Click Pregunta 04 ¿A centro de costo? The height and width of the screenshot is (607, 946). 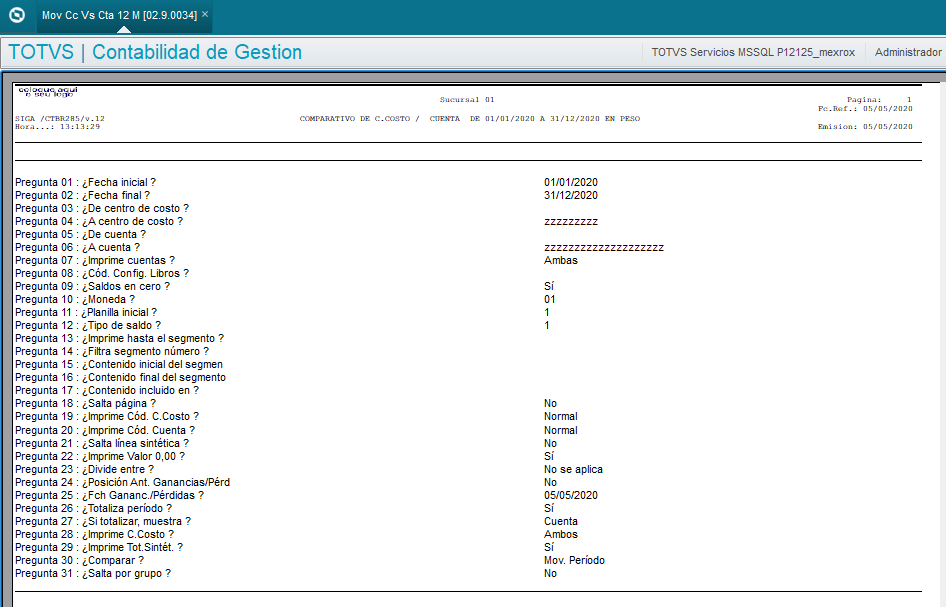[x=99, y=221]
